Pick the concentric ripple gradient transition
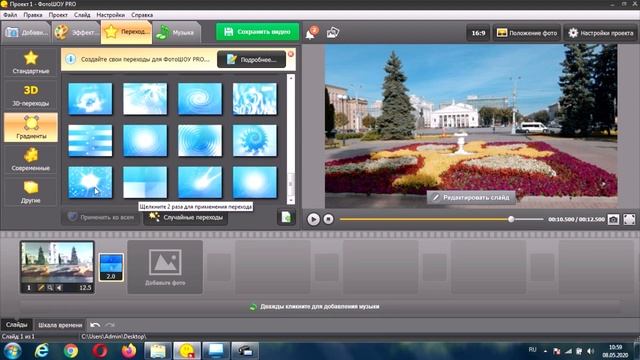This screenshot has height=360, width=640. [x=200, y=140]
